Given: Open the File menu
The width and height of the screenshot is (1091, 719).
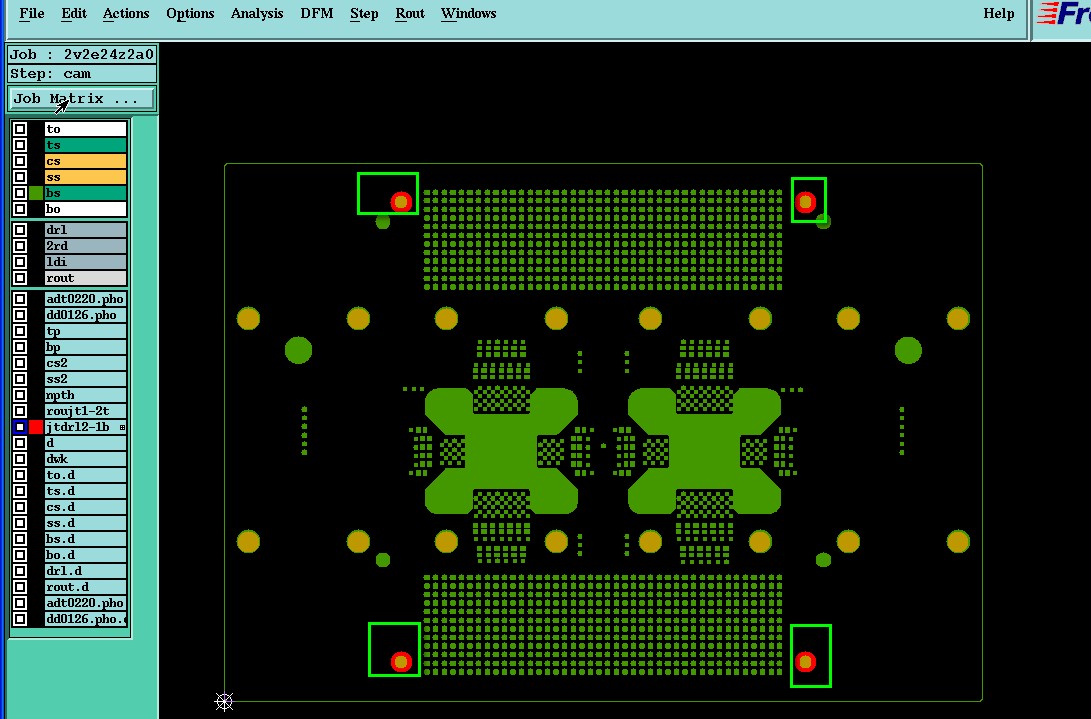Looking at the screenshot, I should click(x=31, y=13).
